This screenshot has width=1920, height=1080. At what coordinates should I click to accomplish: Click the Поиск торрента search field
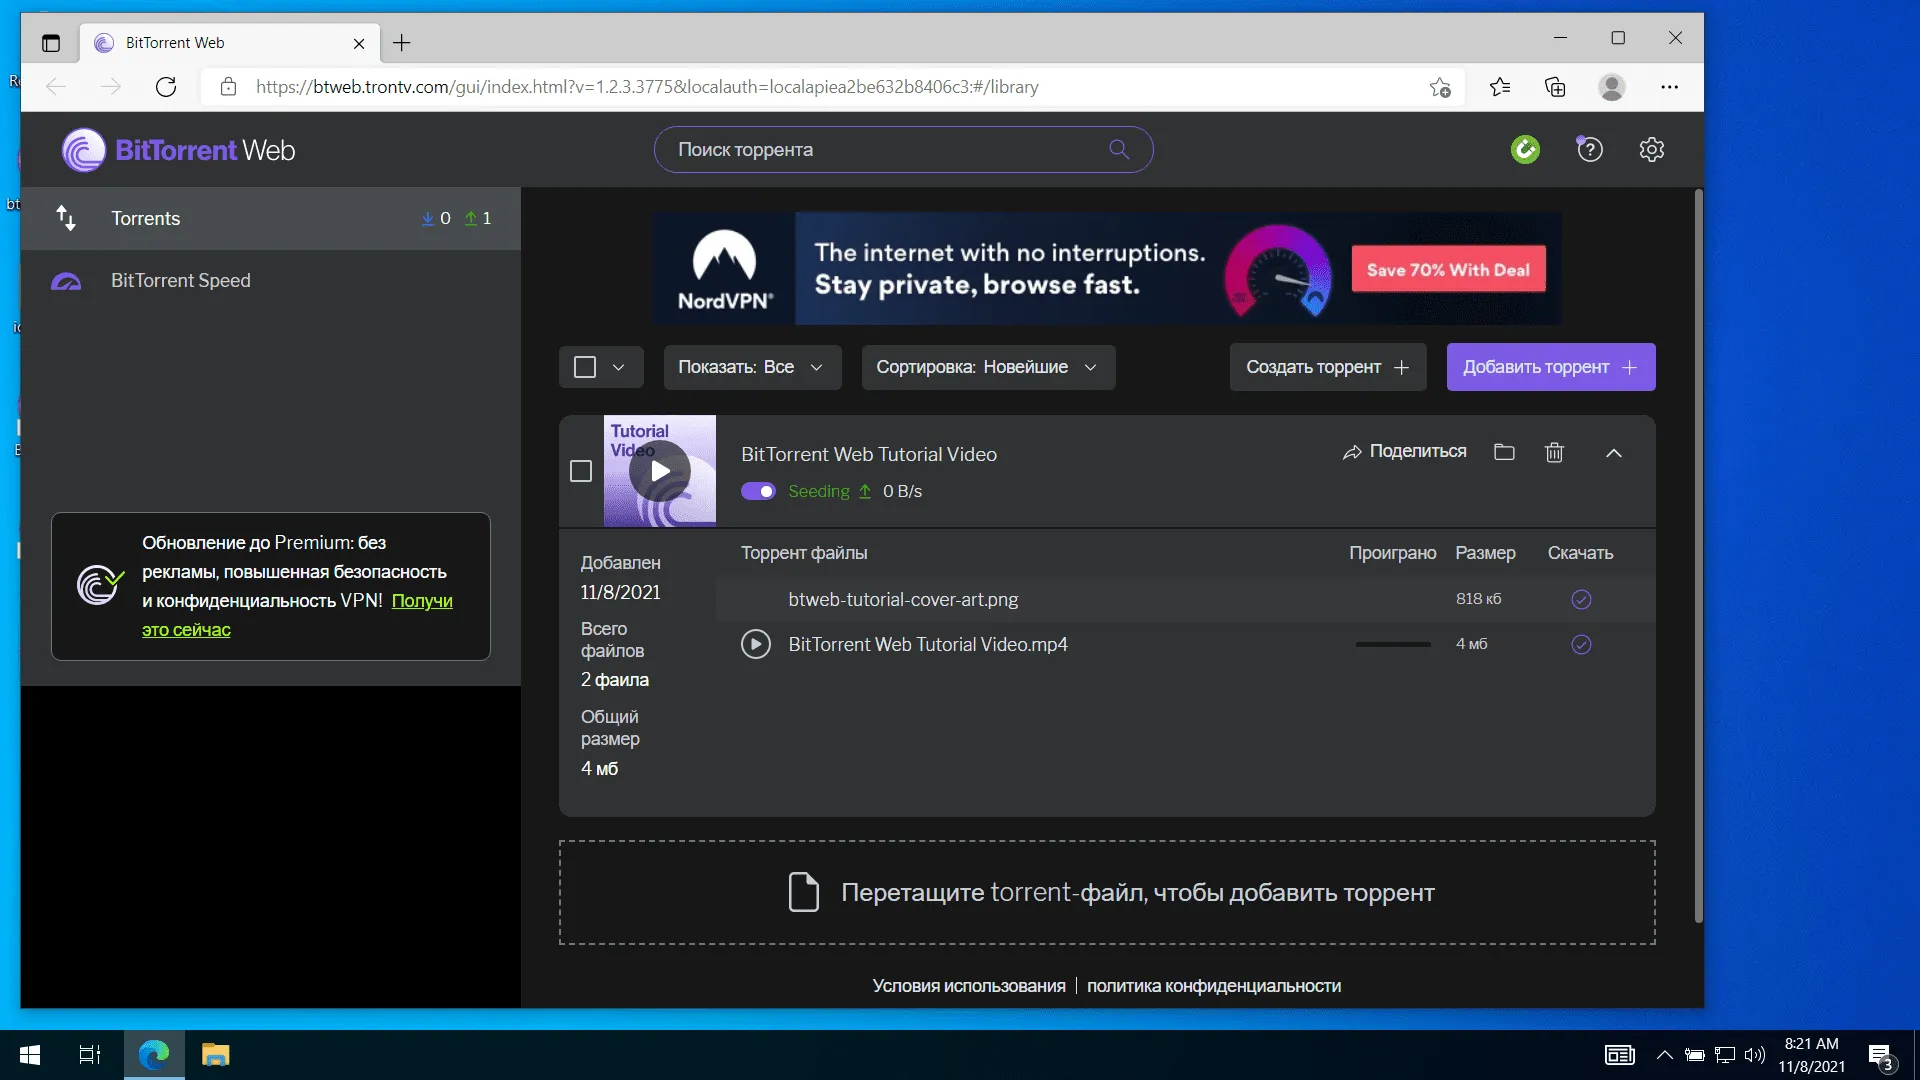(x=903, y=150)
